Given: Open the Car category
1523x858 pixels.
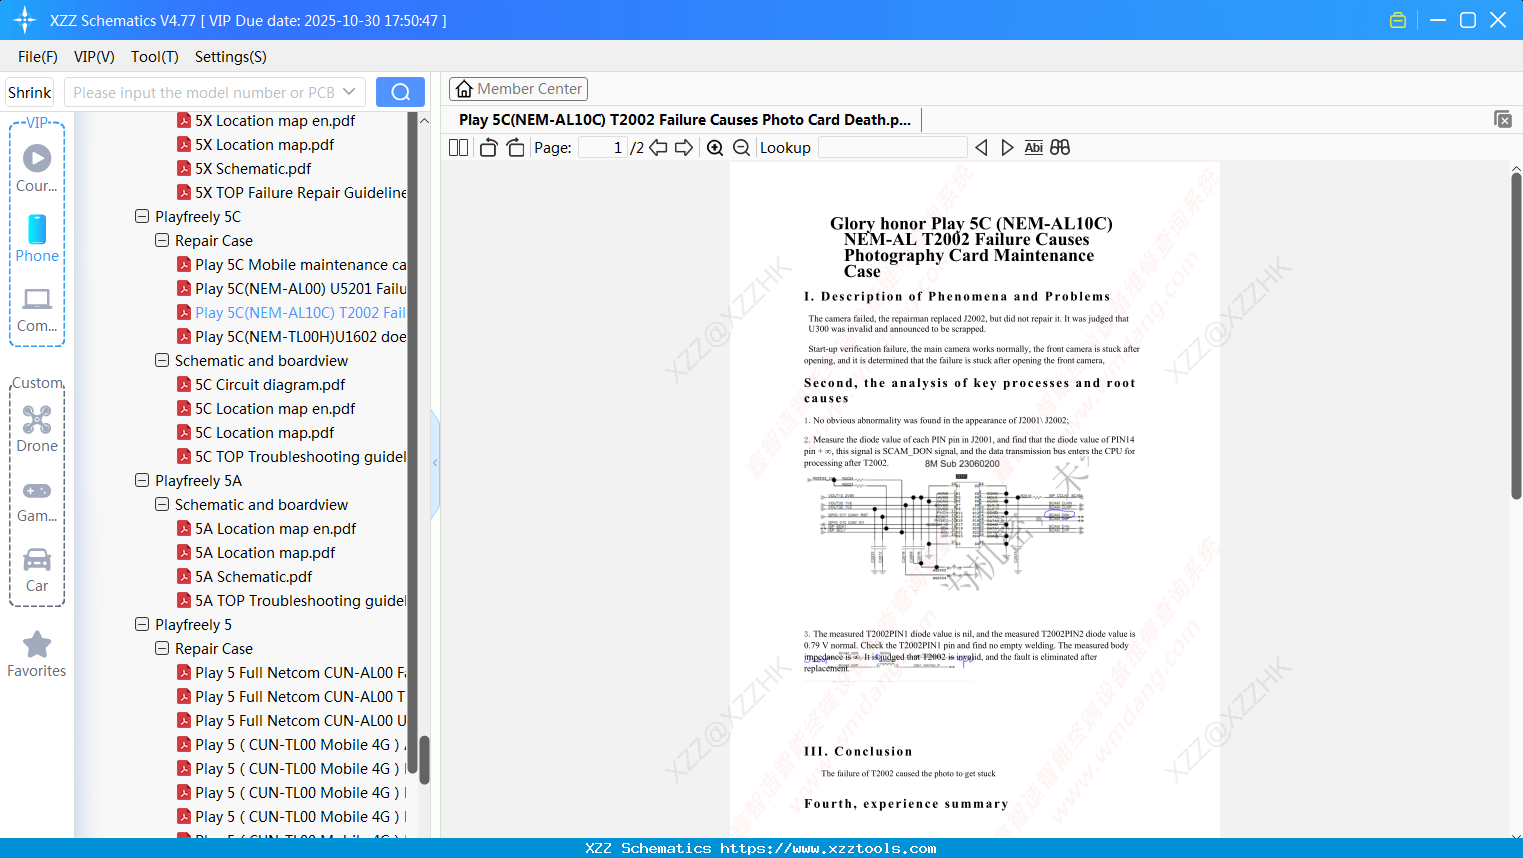Looking at the screenshot, I should (x=37, y=569).
